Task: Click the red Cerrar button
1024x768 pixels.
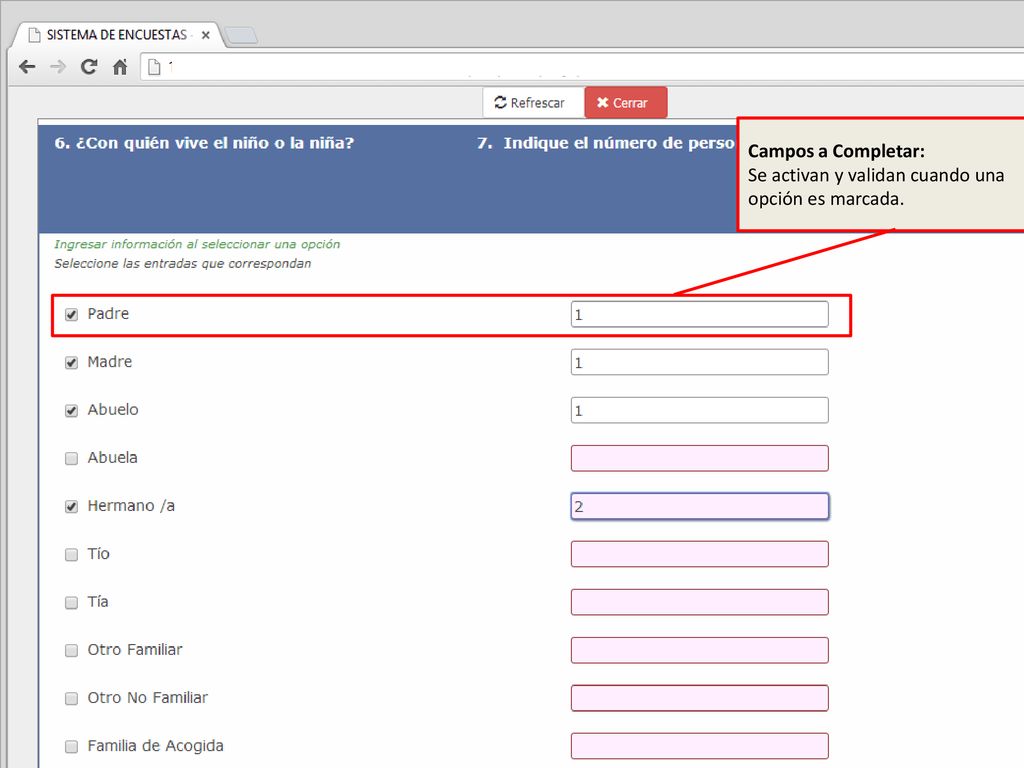Action: (626, 103)
